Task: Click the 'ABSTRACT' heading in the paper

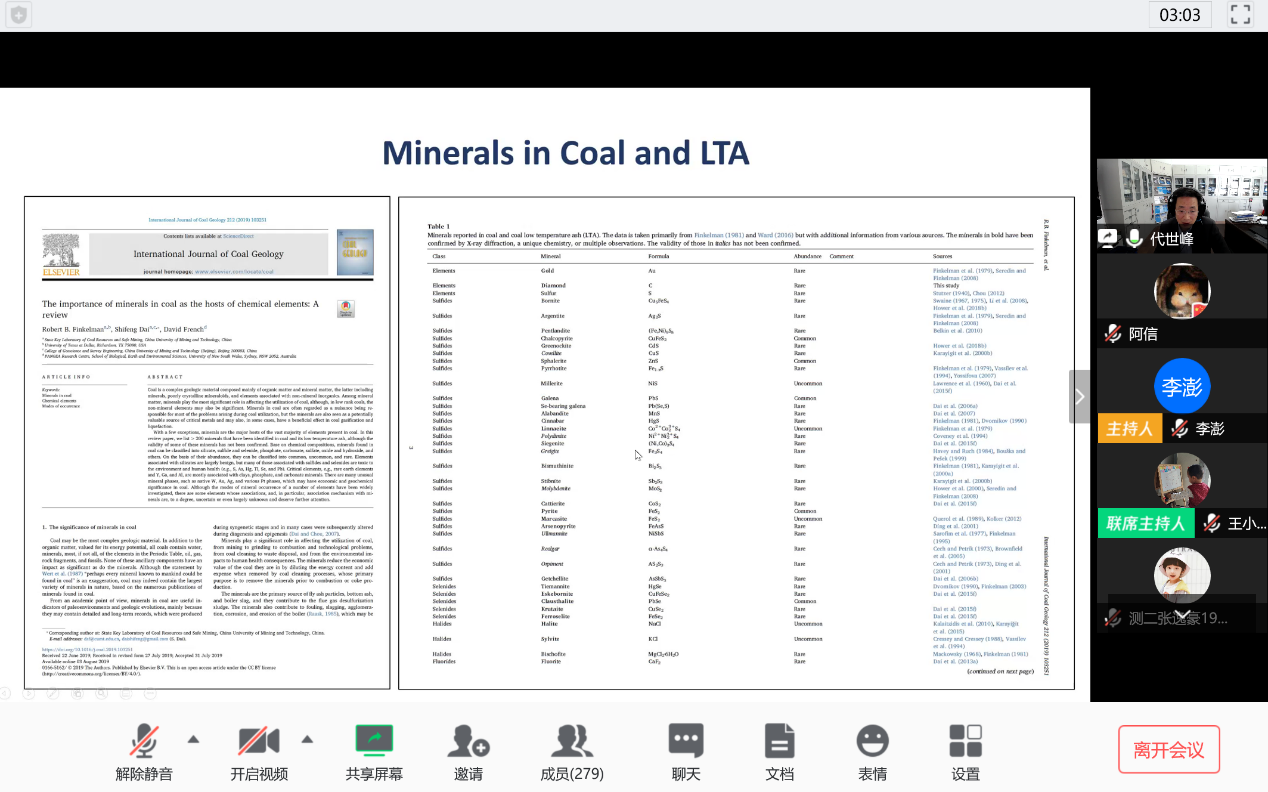Action: [165, 376]
